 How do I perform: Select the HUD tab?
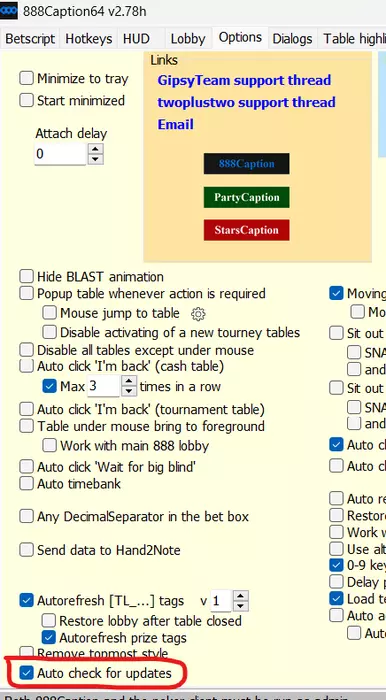click(x=136, y=39)
